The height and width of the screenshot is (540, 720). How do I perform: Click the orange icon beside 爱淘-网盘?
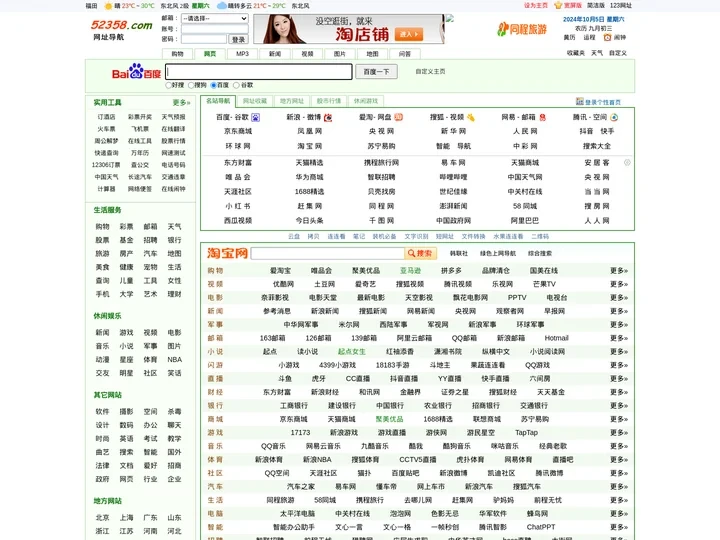(399, 117)
